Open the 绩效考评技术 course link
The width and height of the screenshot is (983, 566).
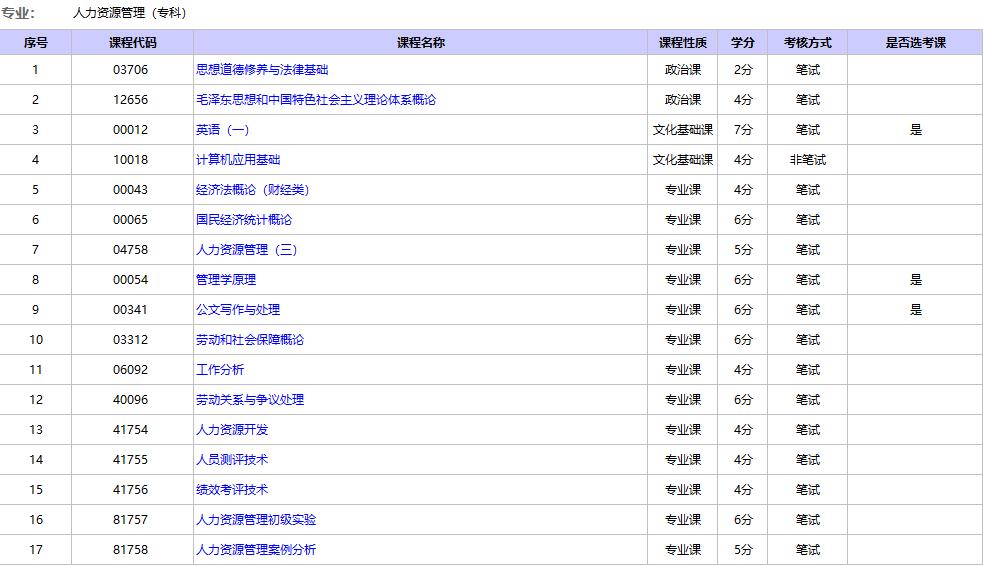pos(232,490)
